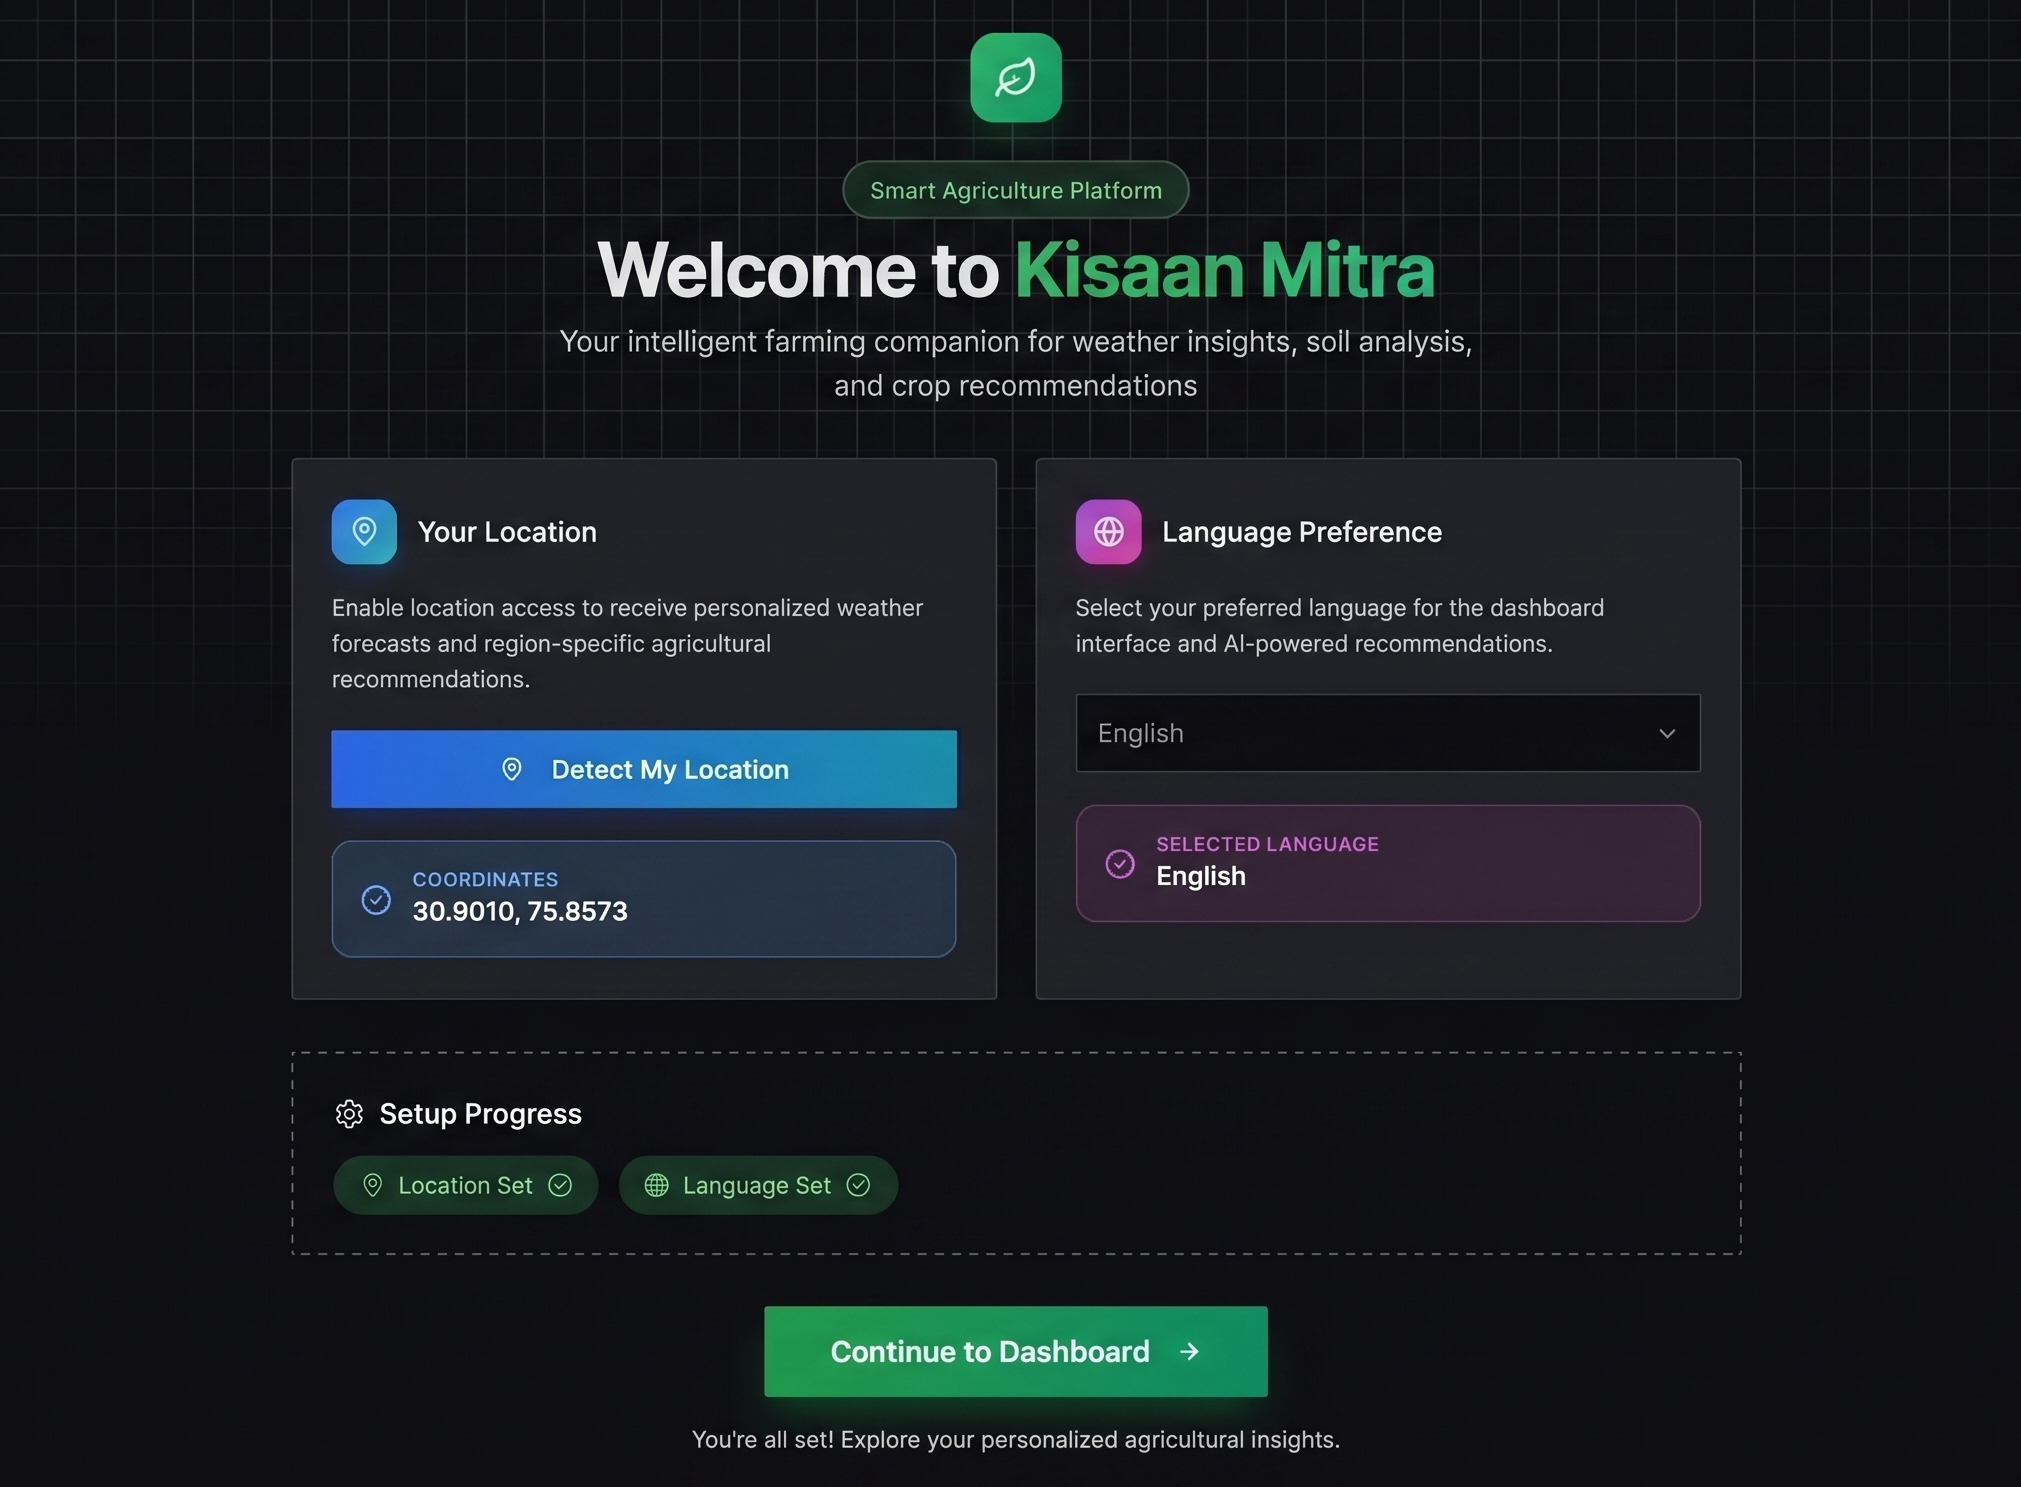Click the purple globe language icon
This screenshot has width=2021, height=1487.
(x=1108, y=532)
